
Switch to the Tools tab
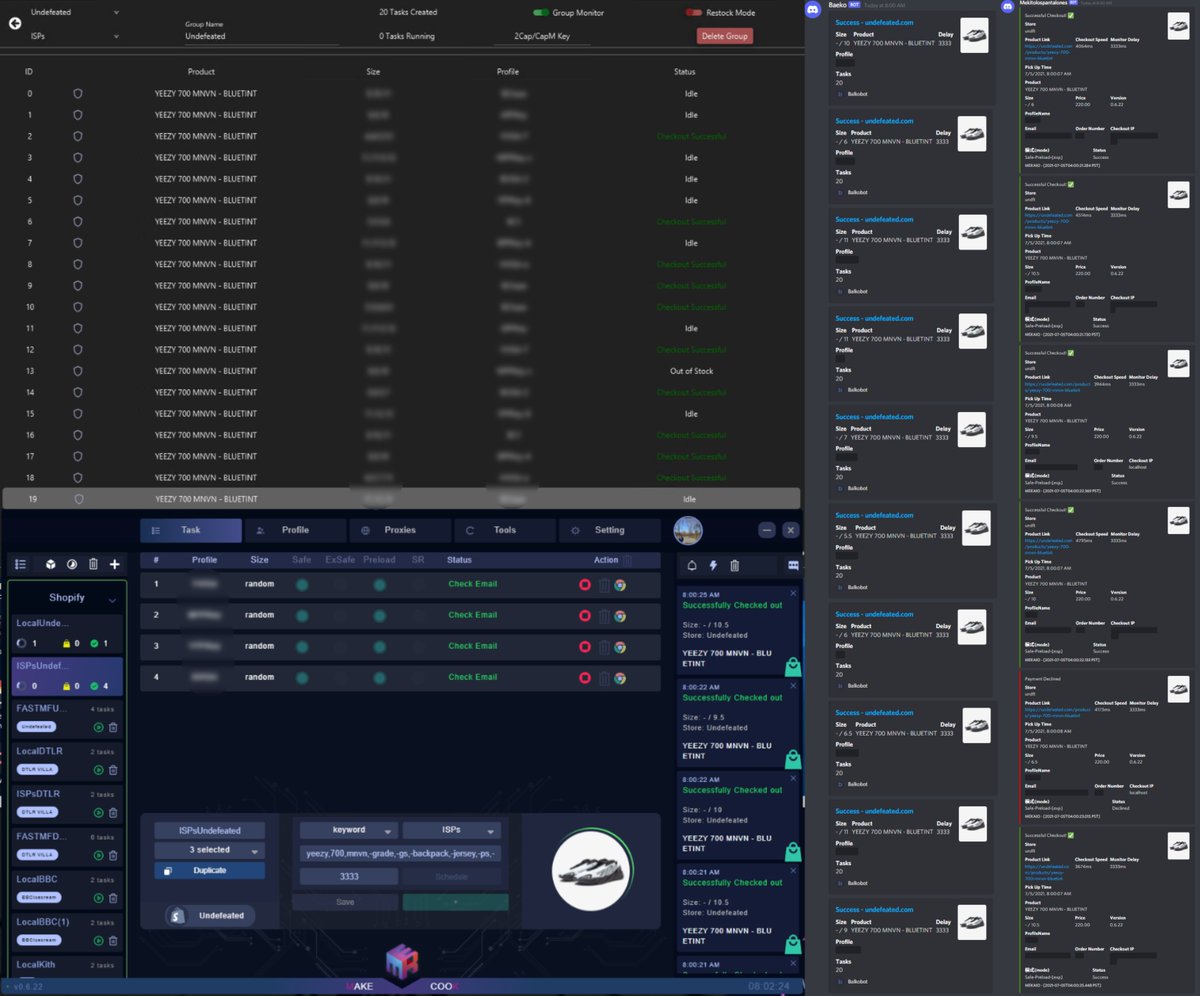(504, 530)
